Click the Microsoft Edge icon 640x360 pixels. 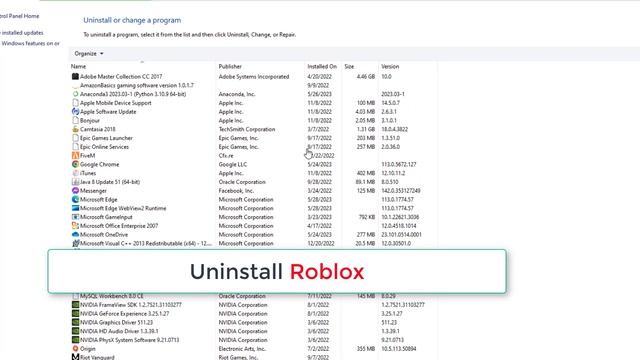click(x=75, y=199)
